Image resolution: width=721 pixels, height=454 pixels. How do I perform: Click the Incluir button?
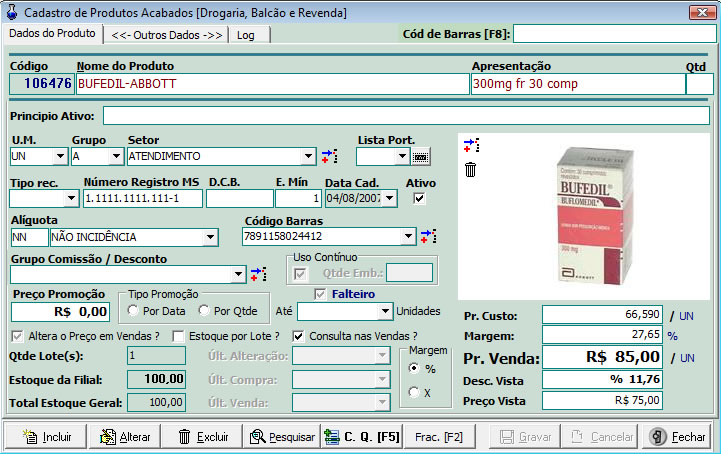[46, 437]
